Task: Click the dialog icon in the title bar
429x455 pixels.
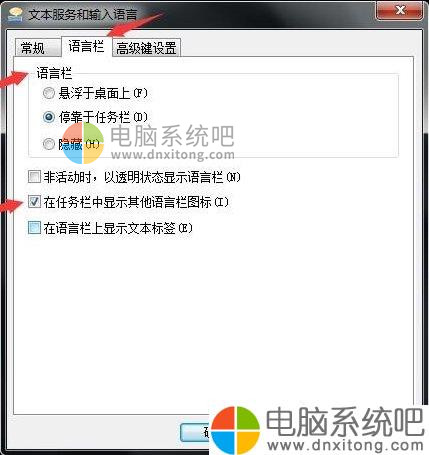Action: pos(15,14)
